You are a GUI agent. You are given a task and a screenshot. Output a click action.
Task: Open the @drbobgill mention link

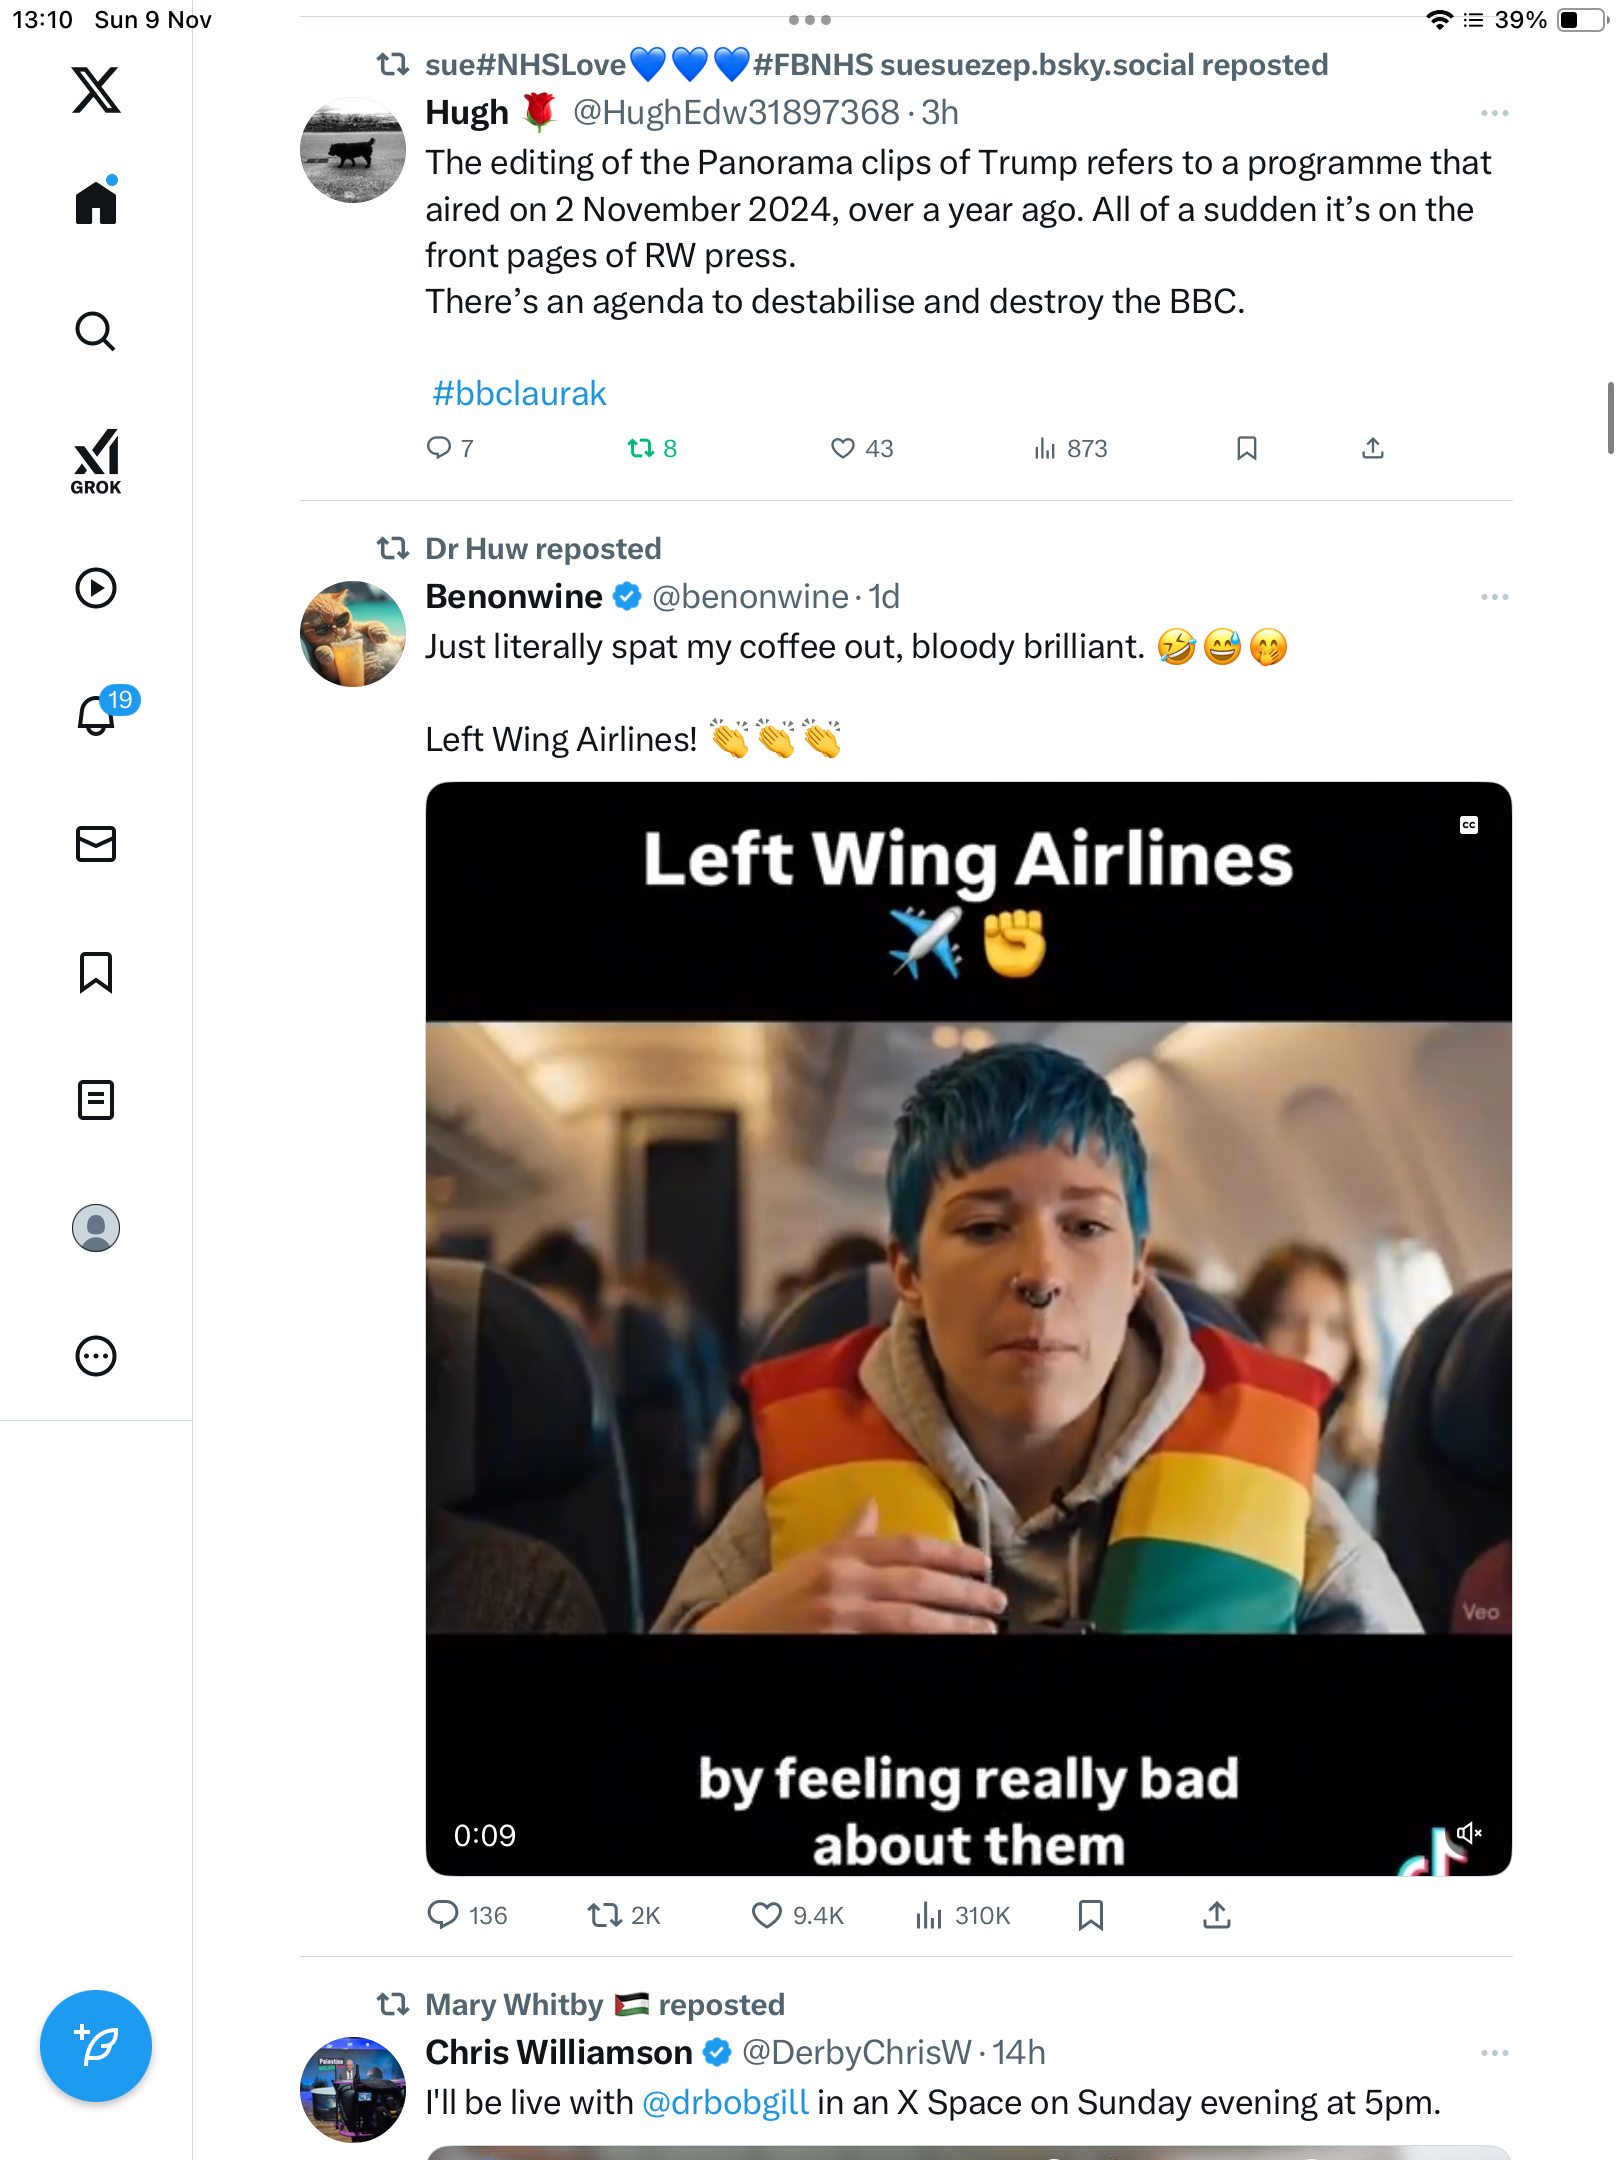725,2103
